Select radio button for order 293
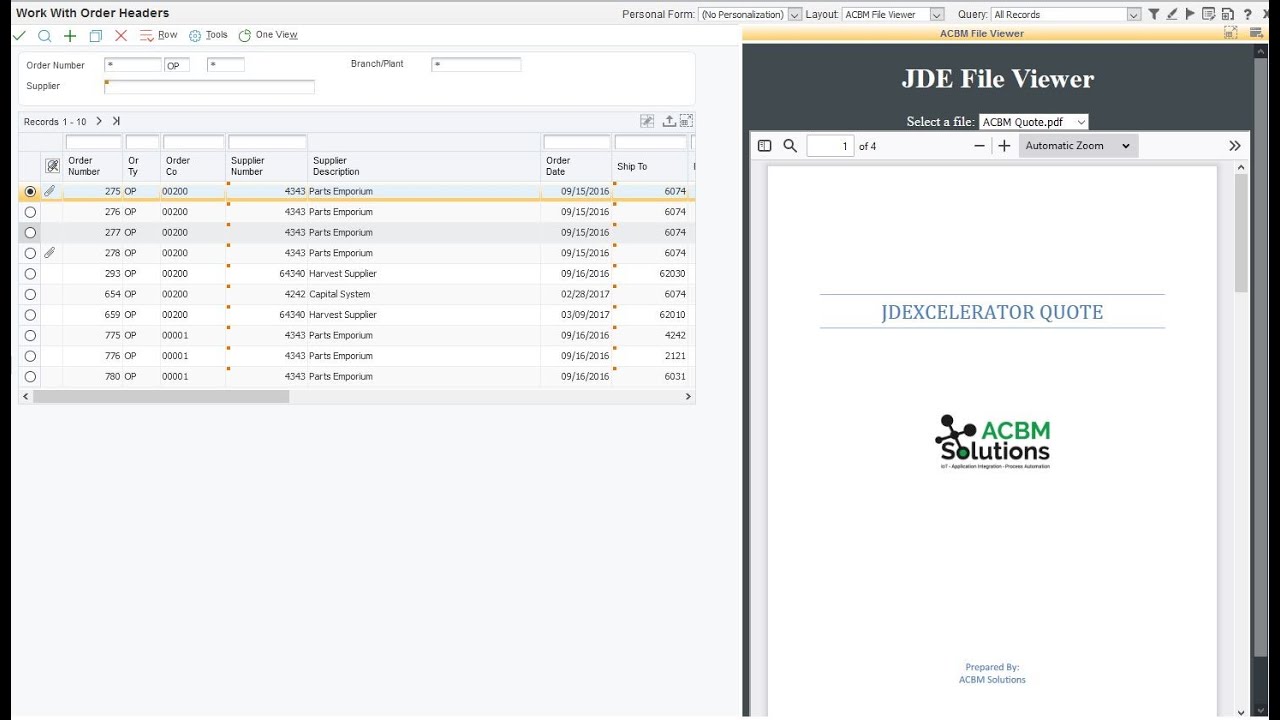The image size is (1280, 720). click(x=30, y=274)
